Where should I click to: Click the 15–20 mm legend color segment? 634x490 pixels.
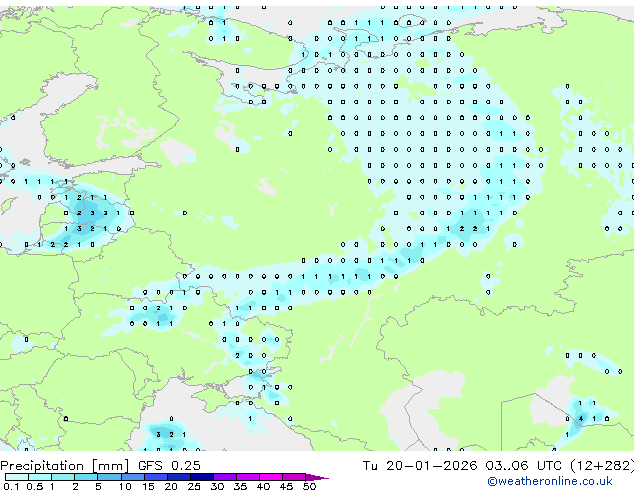point(155,477)
